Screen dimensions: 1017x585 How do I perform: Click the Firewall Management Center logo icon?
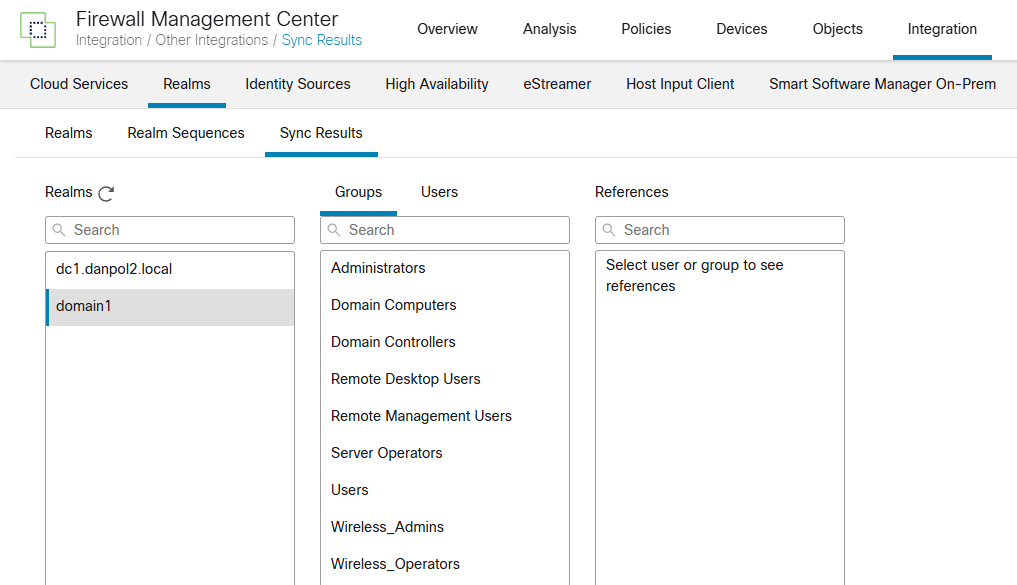point(38,30)
